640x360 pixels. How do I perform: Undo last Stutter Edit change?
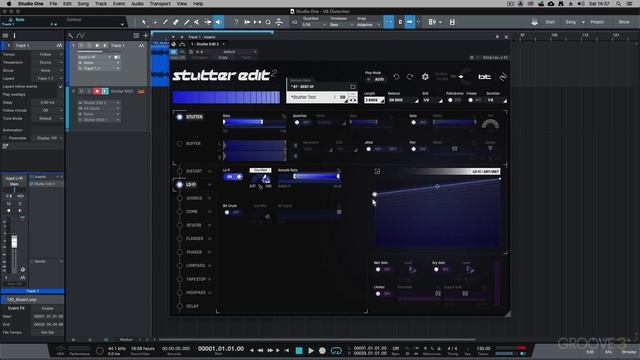(396, 77)
